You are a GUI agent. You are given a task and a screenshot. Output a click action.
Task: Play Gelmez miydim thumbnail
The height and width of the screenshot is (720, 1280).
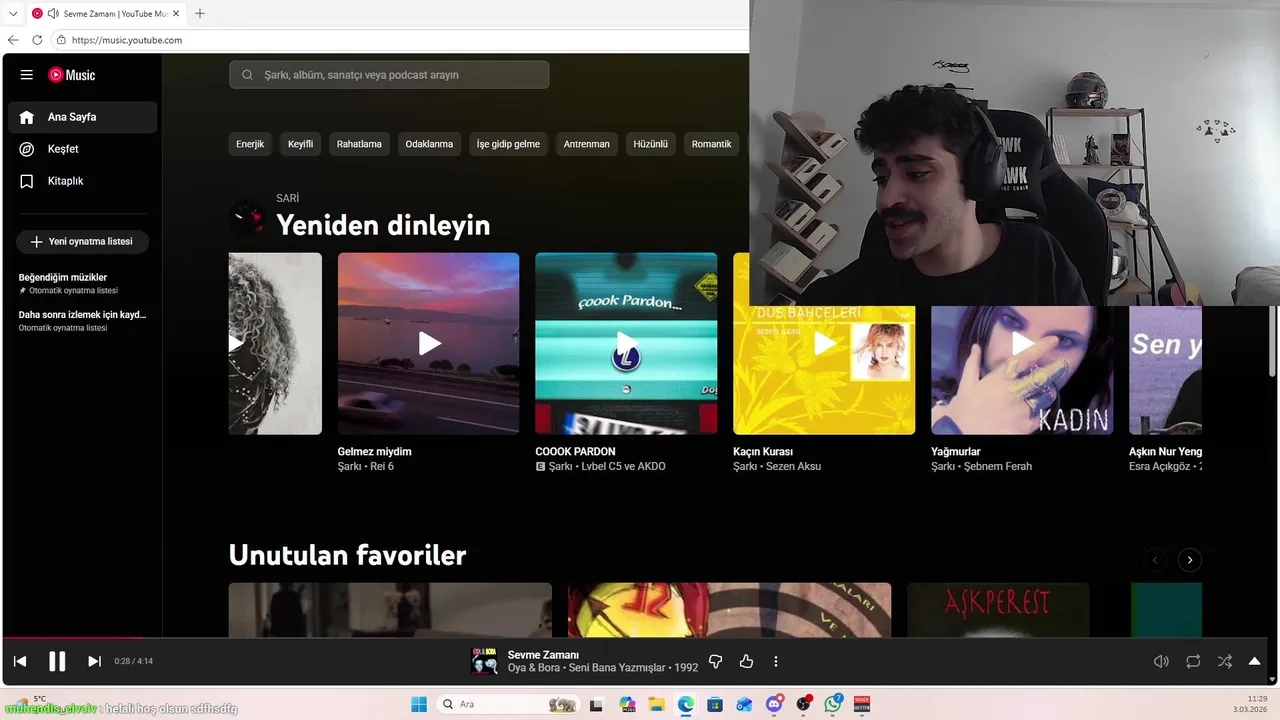pyautogui.click(x=428, y=343)
